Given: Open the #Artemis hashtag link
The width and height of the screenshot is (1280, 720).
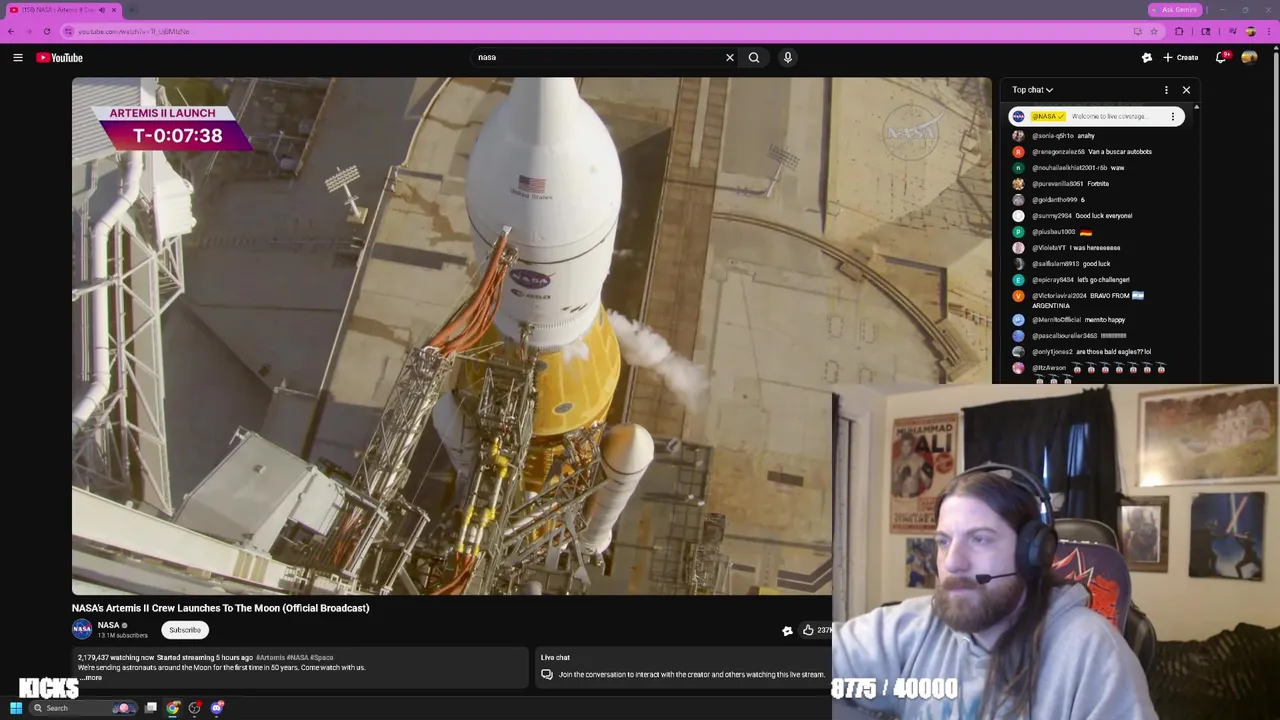Looking at the screenshot, I should 270,657.
